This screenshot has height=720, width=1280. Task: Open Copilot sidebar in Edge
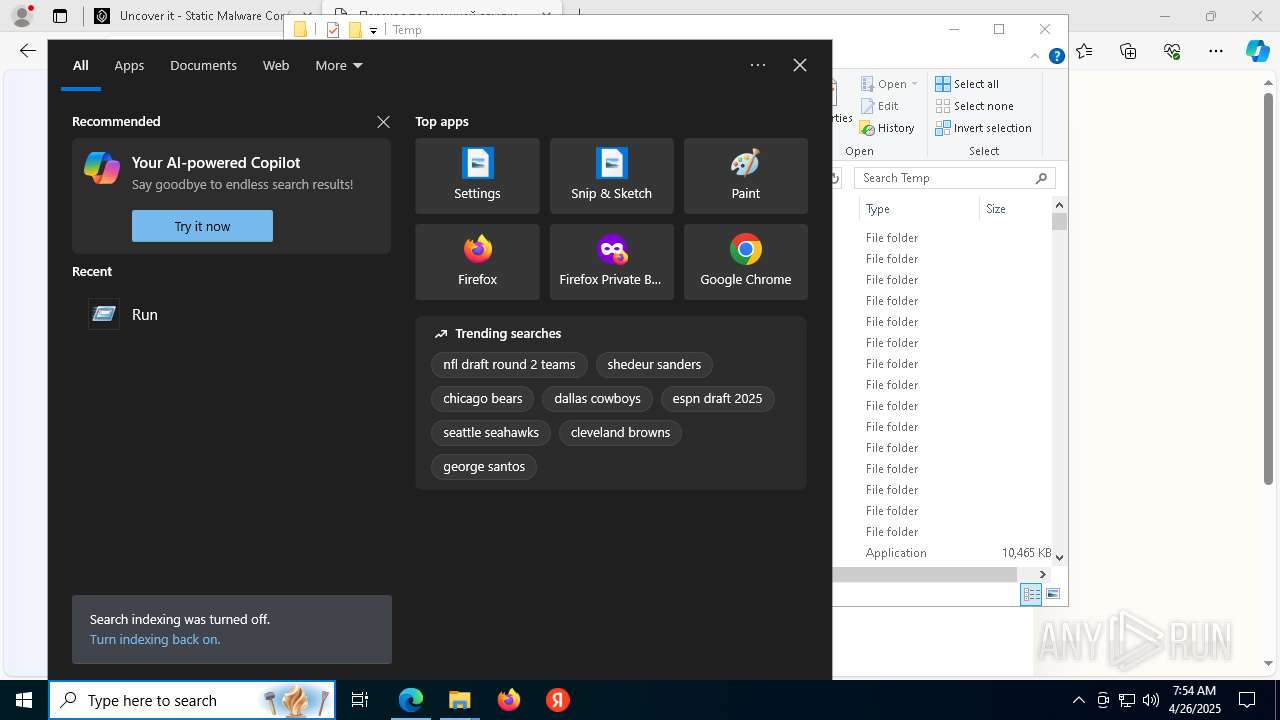(x=1258, y=51)
